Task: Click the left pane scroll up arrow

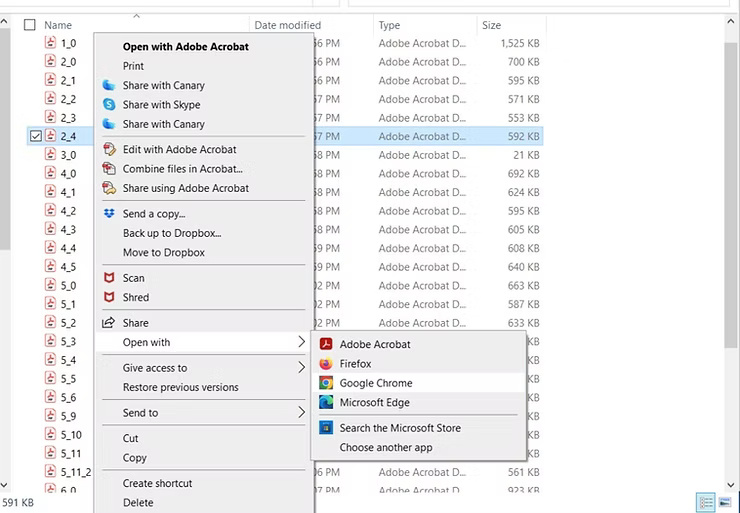Action: 4,21
